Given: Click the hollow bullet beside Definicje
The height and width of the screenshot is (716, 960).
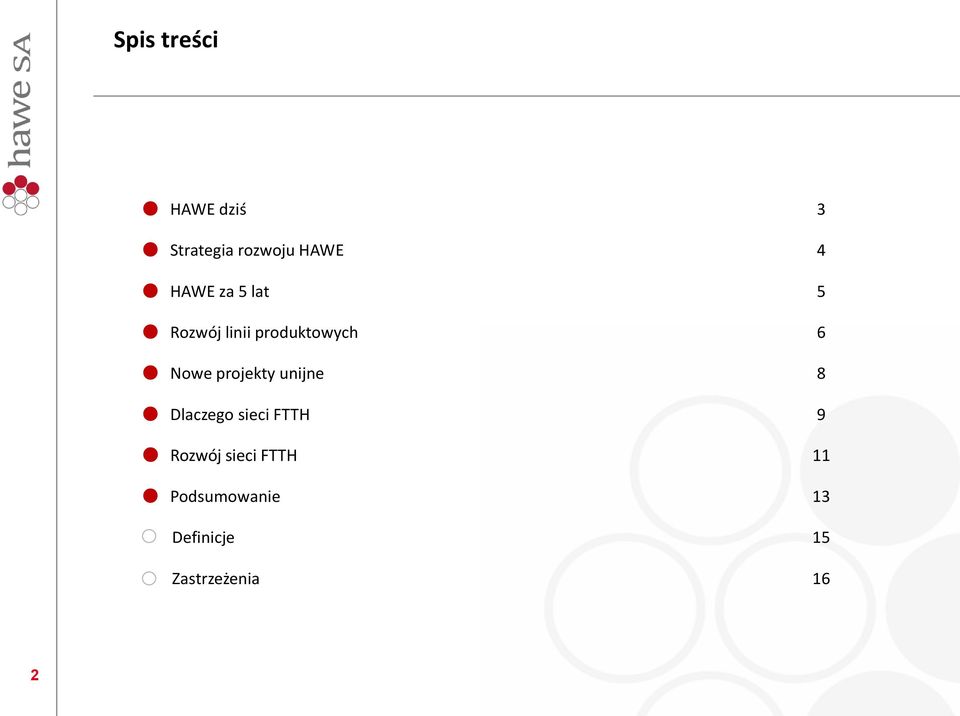Looking at the screenshot, I should [149, 537].
